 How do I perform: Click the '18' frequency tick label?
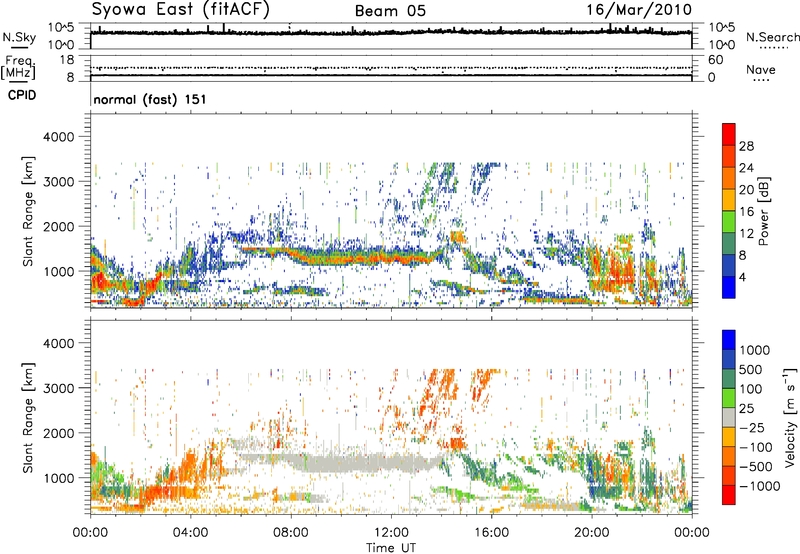click(67, 60)
